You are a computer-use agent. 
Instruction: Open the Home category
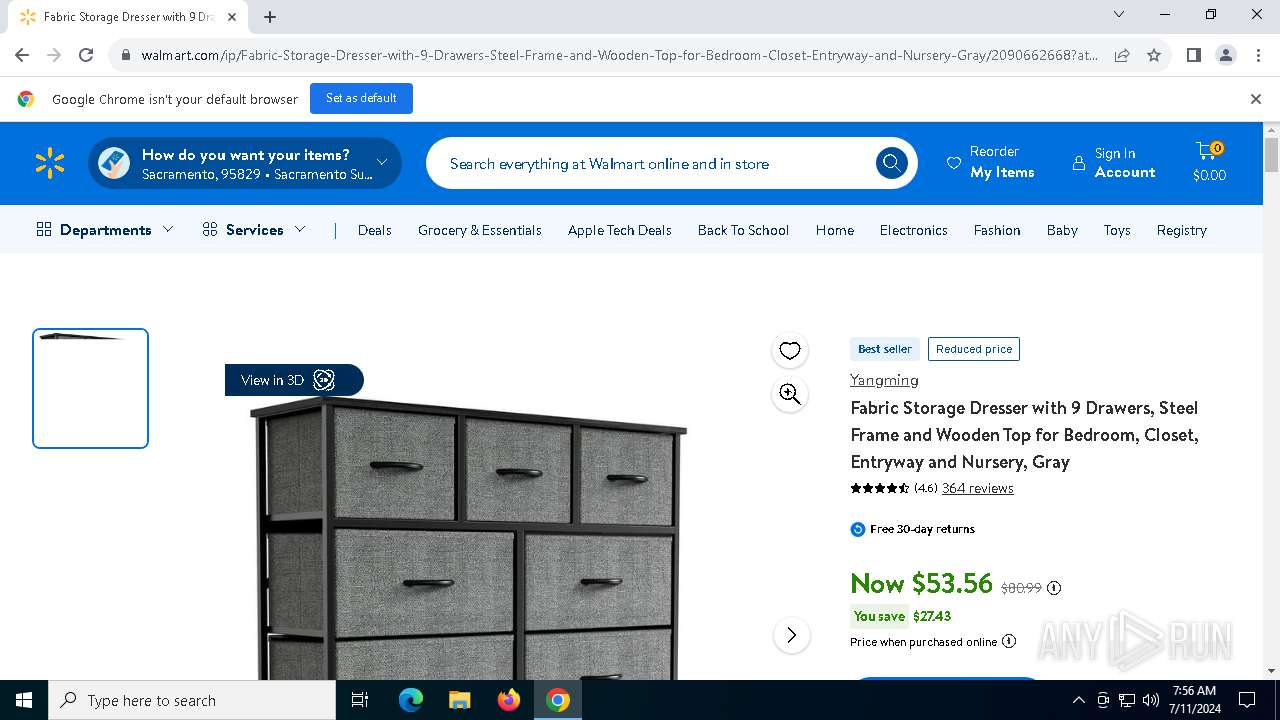835,230
